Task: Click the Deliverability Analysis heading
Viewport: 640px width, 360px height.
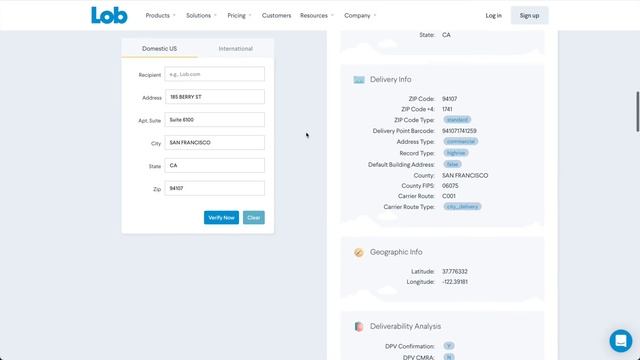Action: 405,327
